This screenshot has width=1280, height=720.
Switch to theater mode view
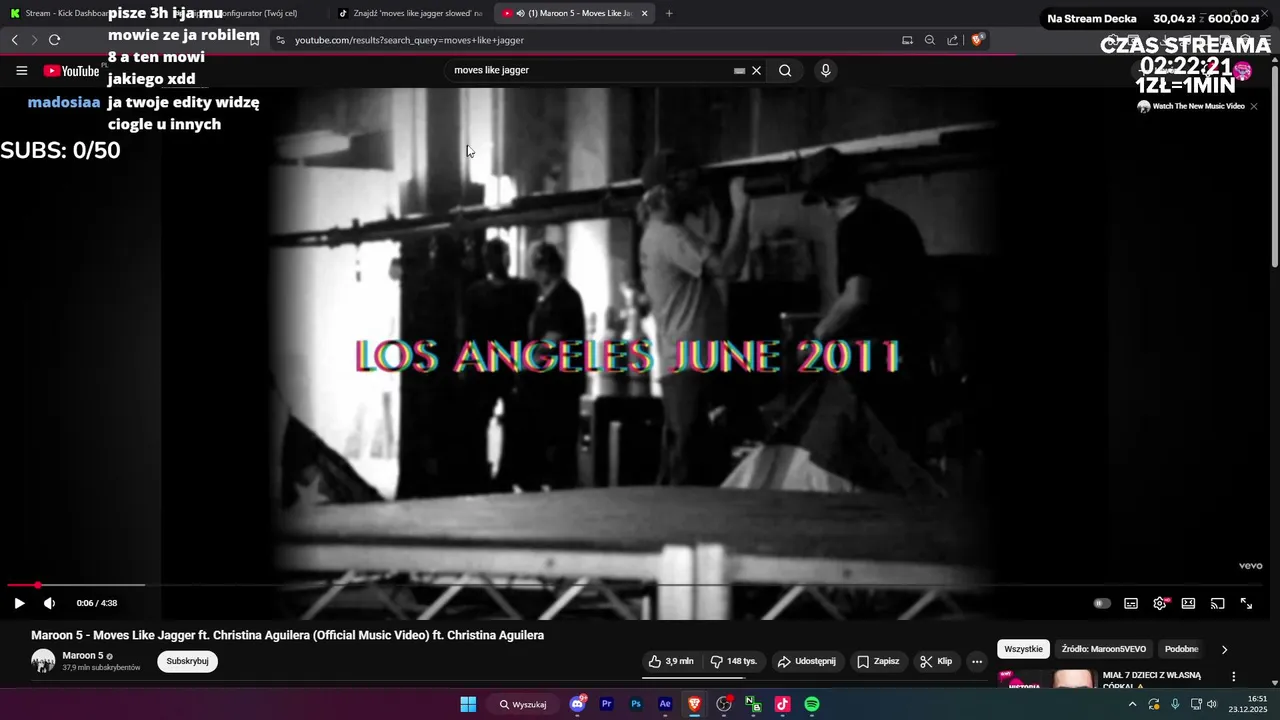point(1188,603)
